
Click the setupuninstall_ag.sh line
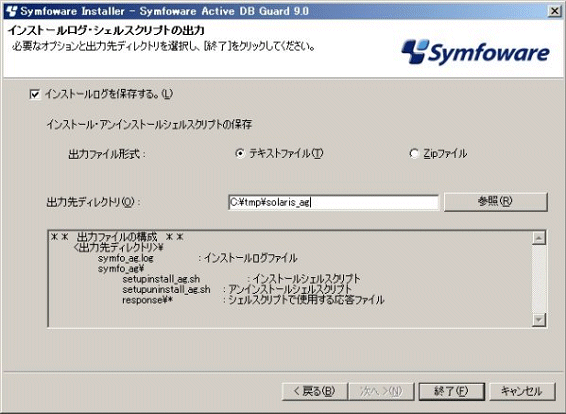click(237, 289)
